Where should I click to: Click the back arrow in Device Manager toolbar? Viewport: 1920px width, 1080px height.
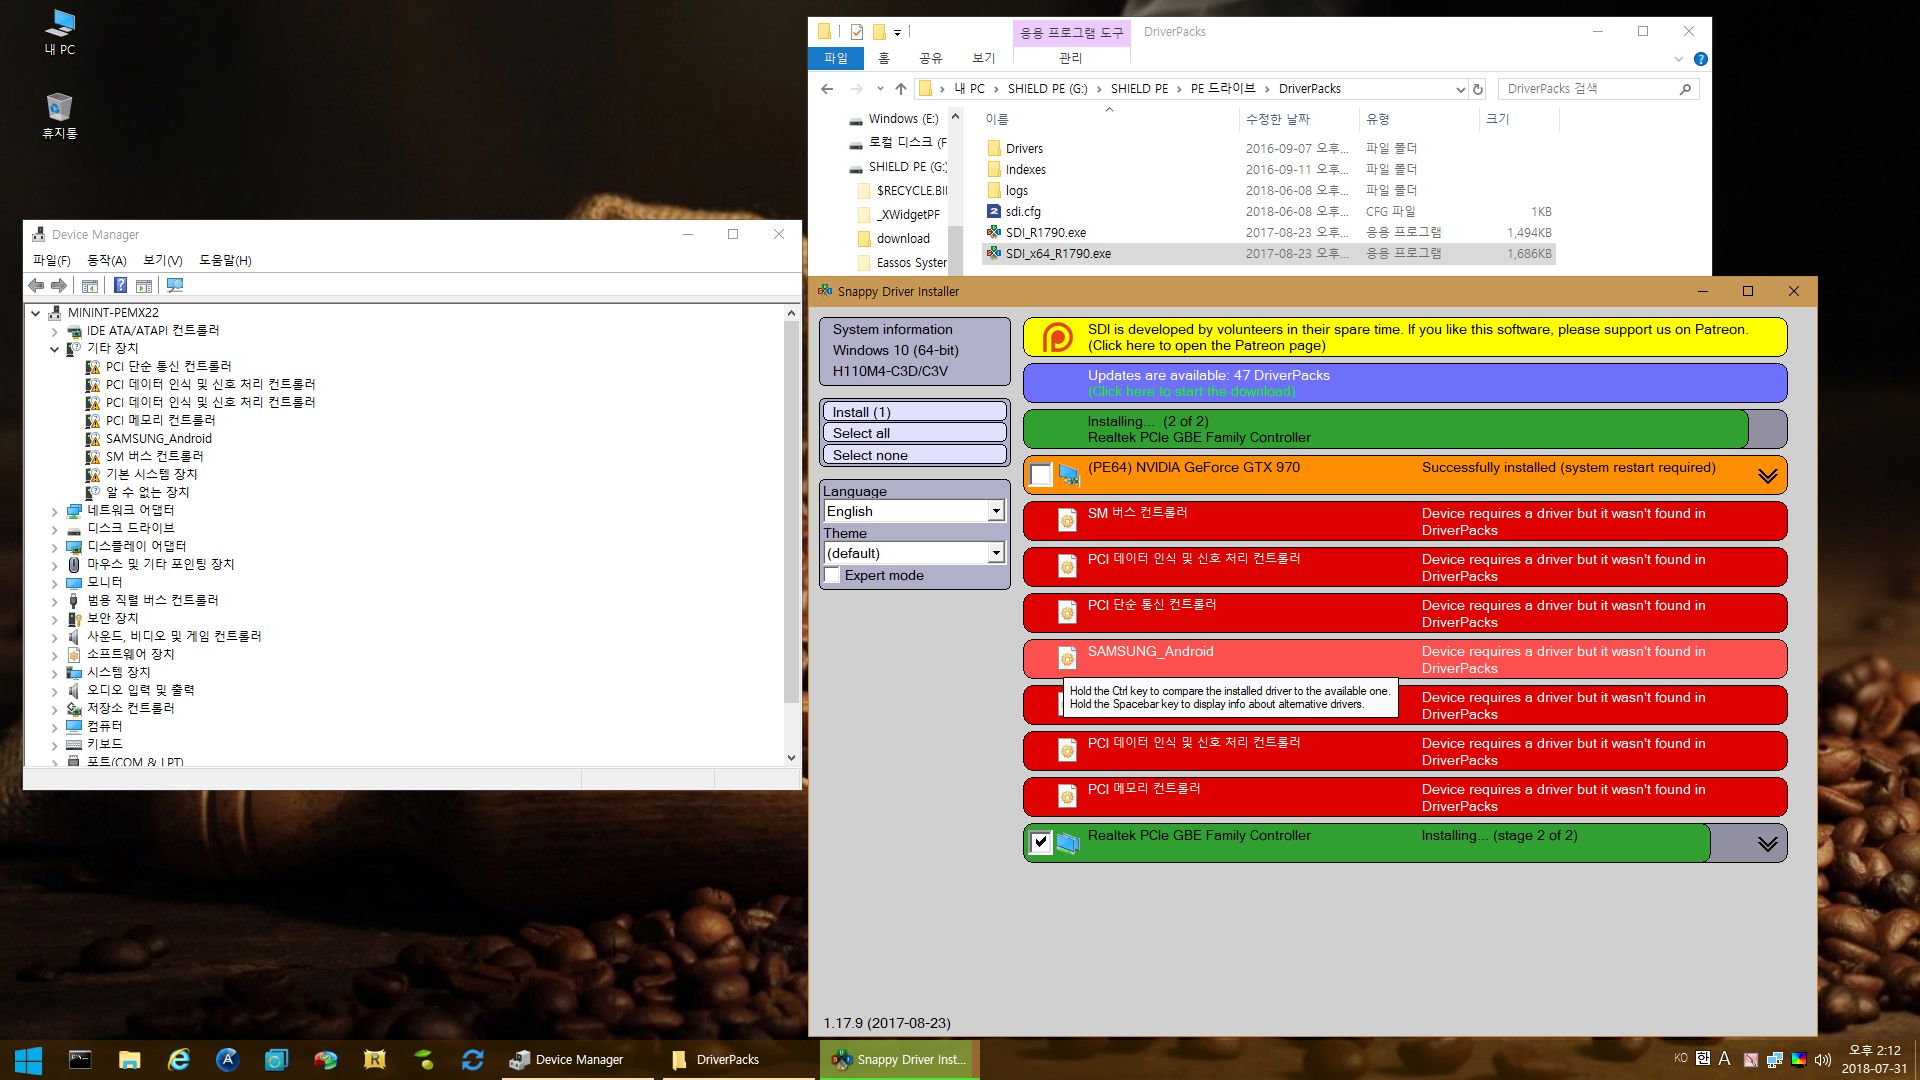[x=36, y=286]
